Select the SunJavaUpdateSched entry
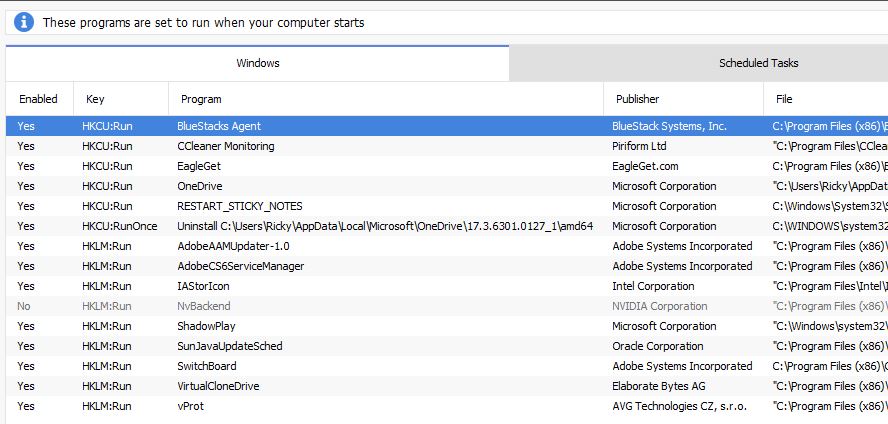This screenshot has width=888, height=424. (230, 346)
